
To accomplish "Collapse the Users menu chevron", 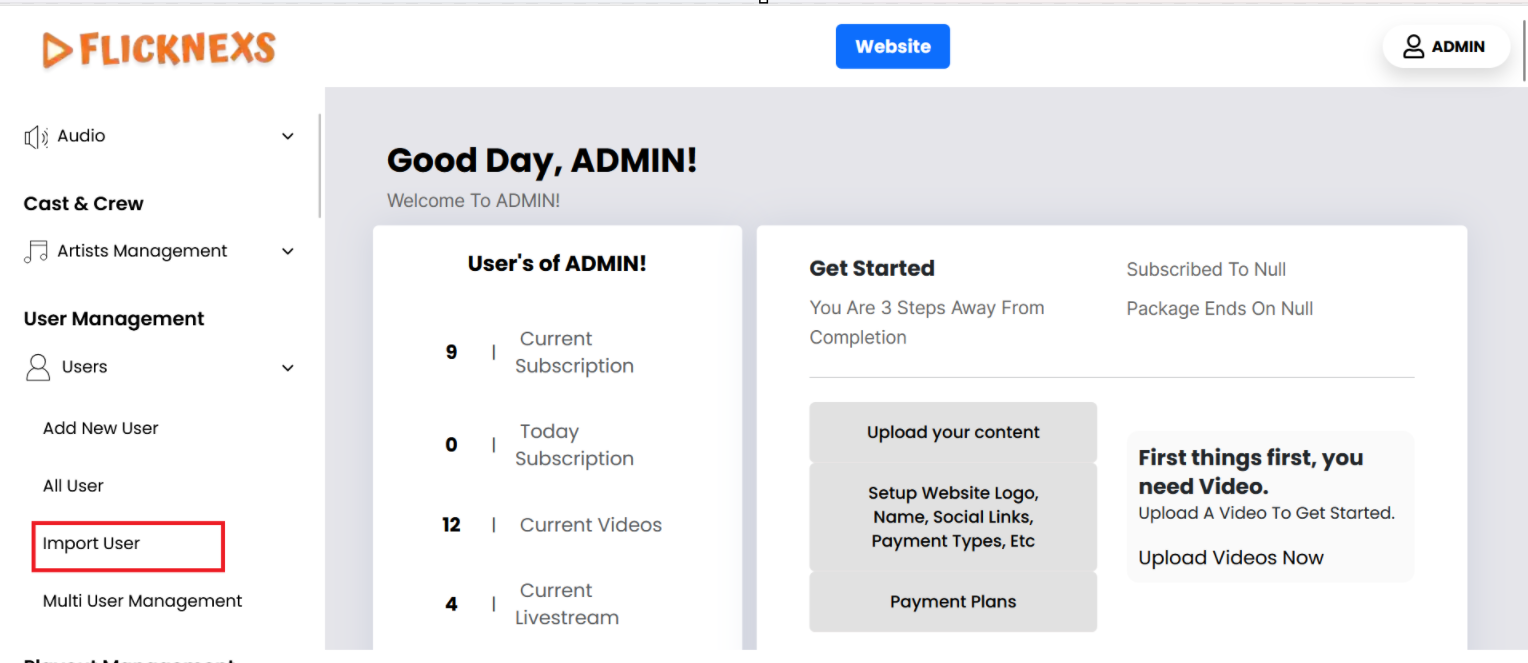I will 288,368.
